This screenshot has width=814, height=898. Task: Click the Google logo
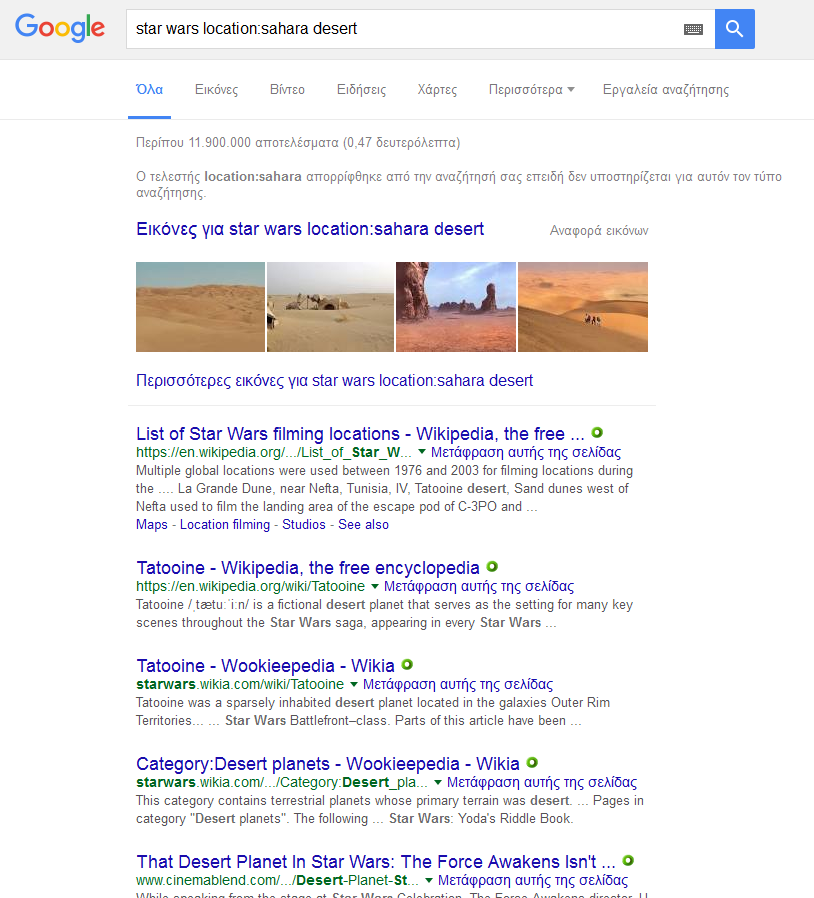coord(60,28)
